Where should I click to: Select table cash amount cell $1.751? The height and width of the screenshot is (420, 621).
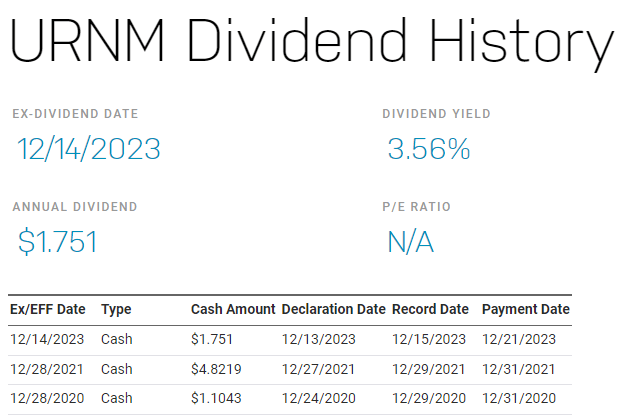point(212,340)
